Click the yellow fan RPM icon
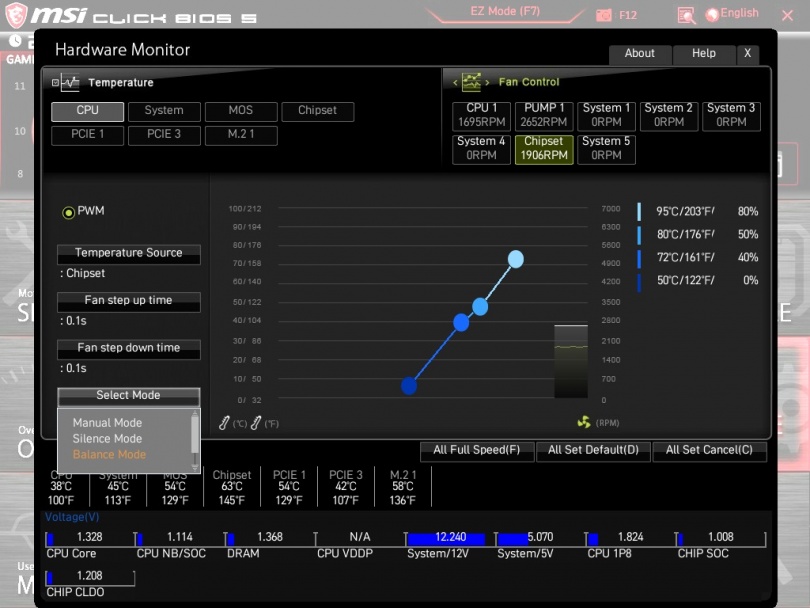This screenshot has width=810, height=608. click(584, 423)
